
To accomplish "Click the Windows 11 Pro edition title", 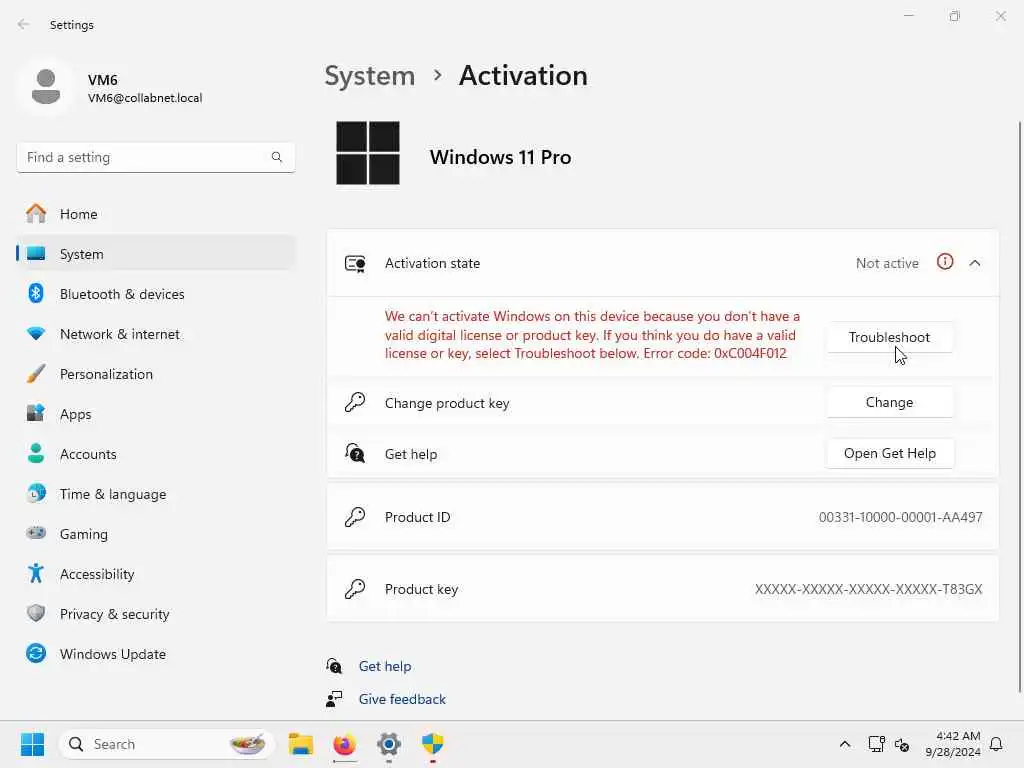I will [500, 157].
